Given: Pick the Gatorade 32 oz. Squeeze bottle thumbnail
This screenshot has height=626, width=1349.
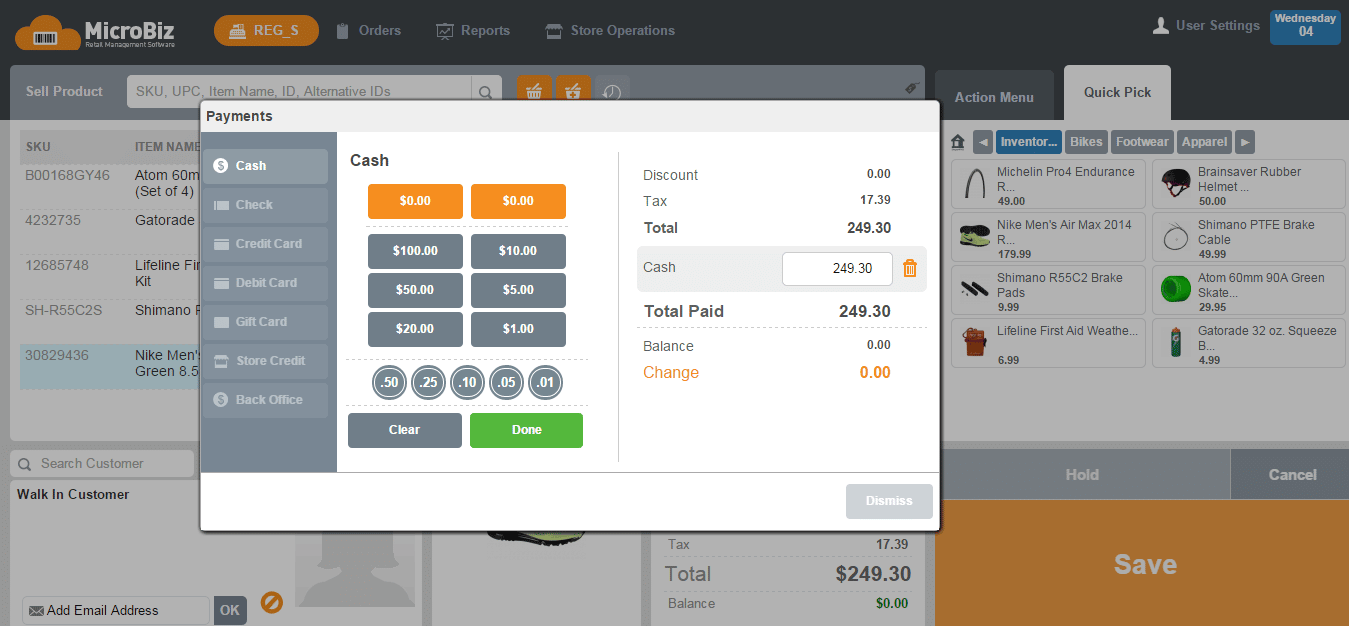Looking at the screenshot, I should (x=1175, y=343).
